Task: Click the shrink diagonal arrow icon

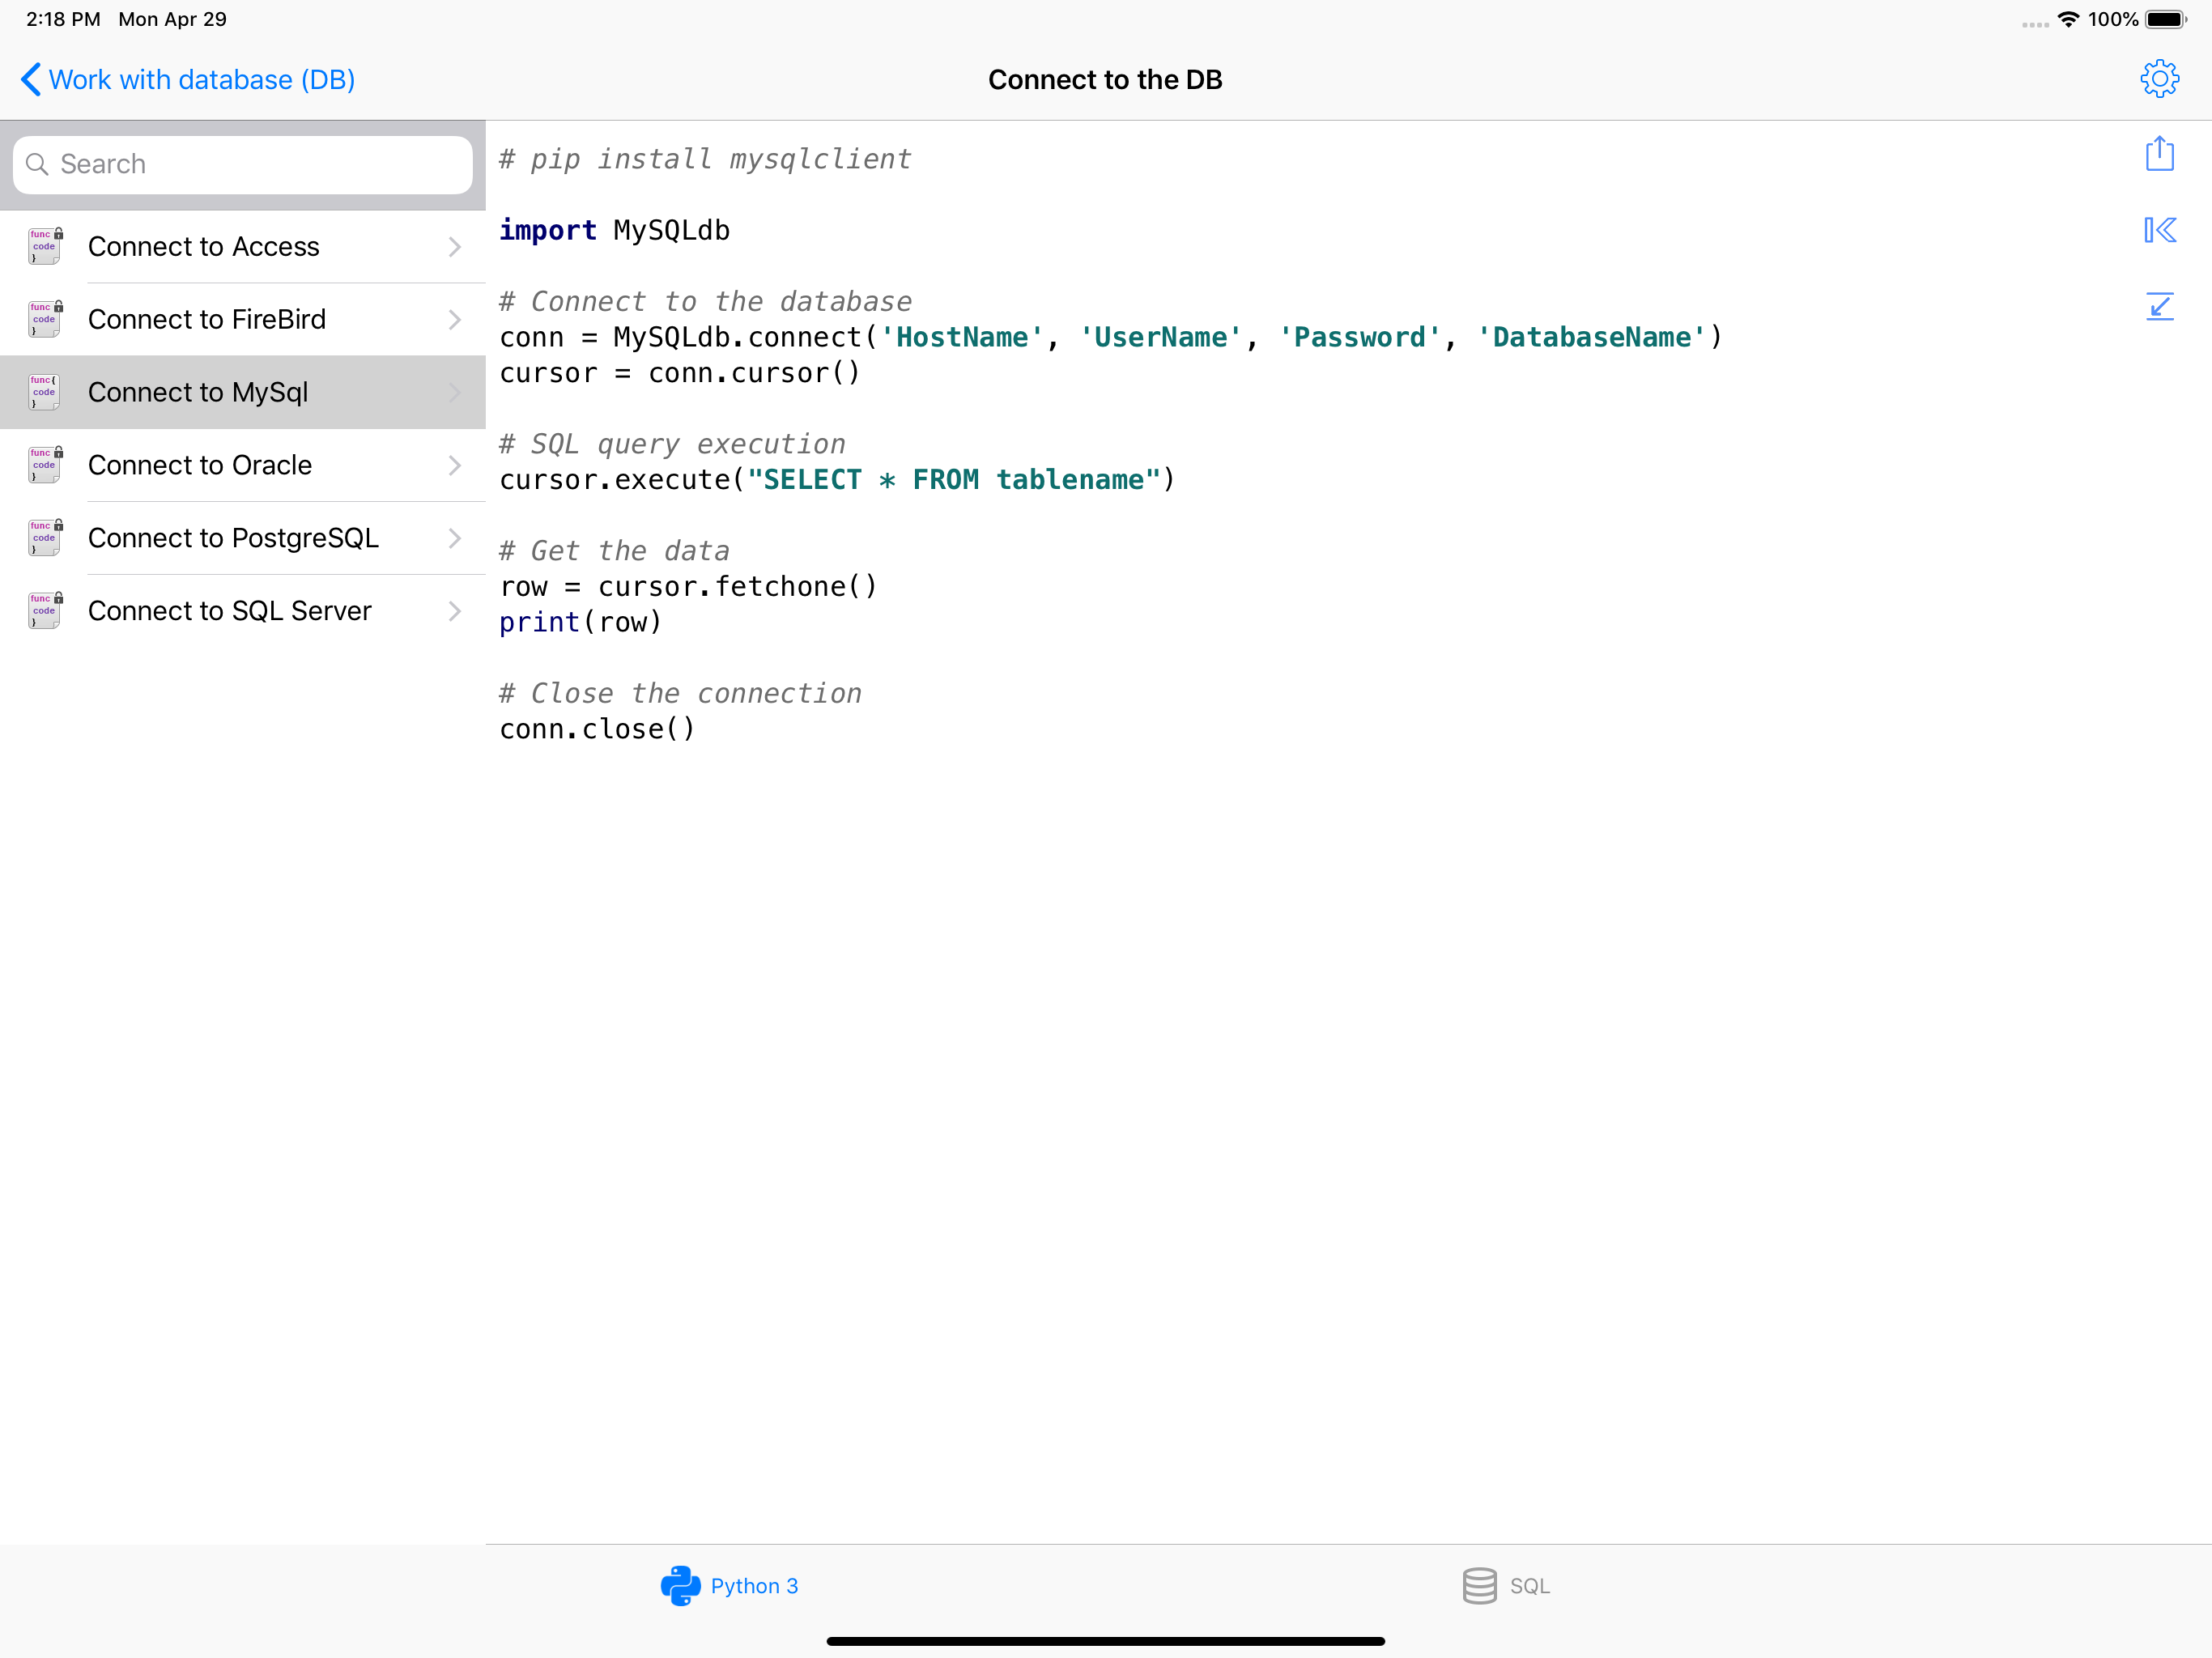Action: tap(2159, 306)
